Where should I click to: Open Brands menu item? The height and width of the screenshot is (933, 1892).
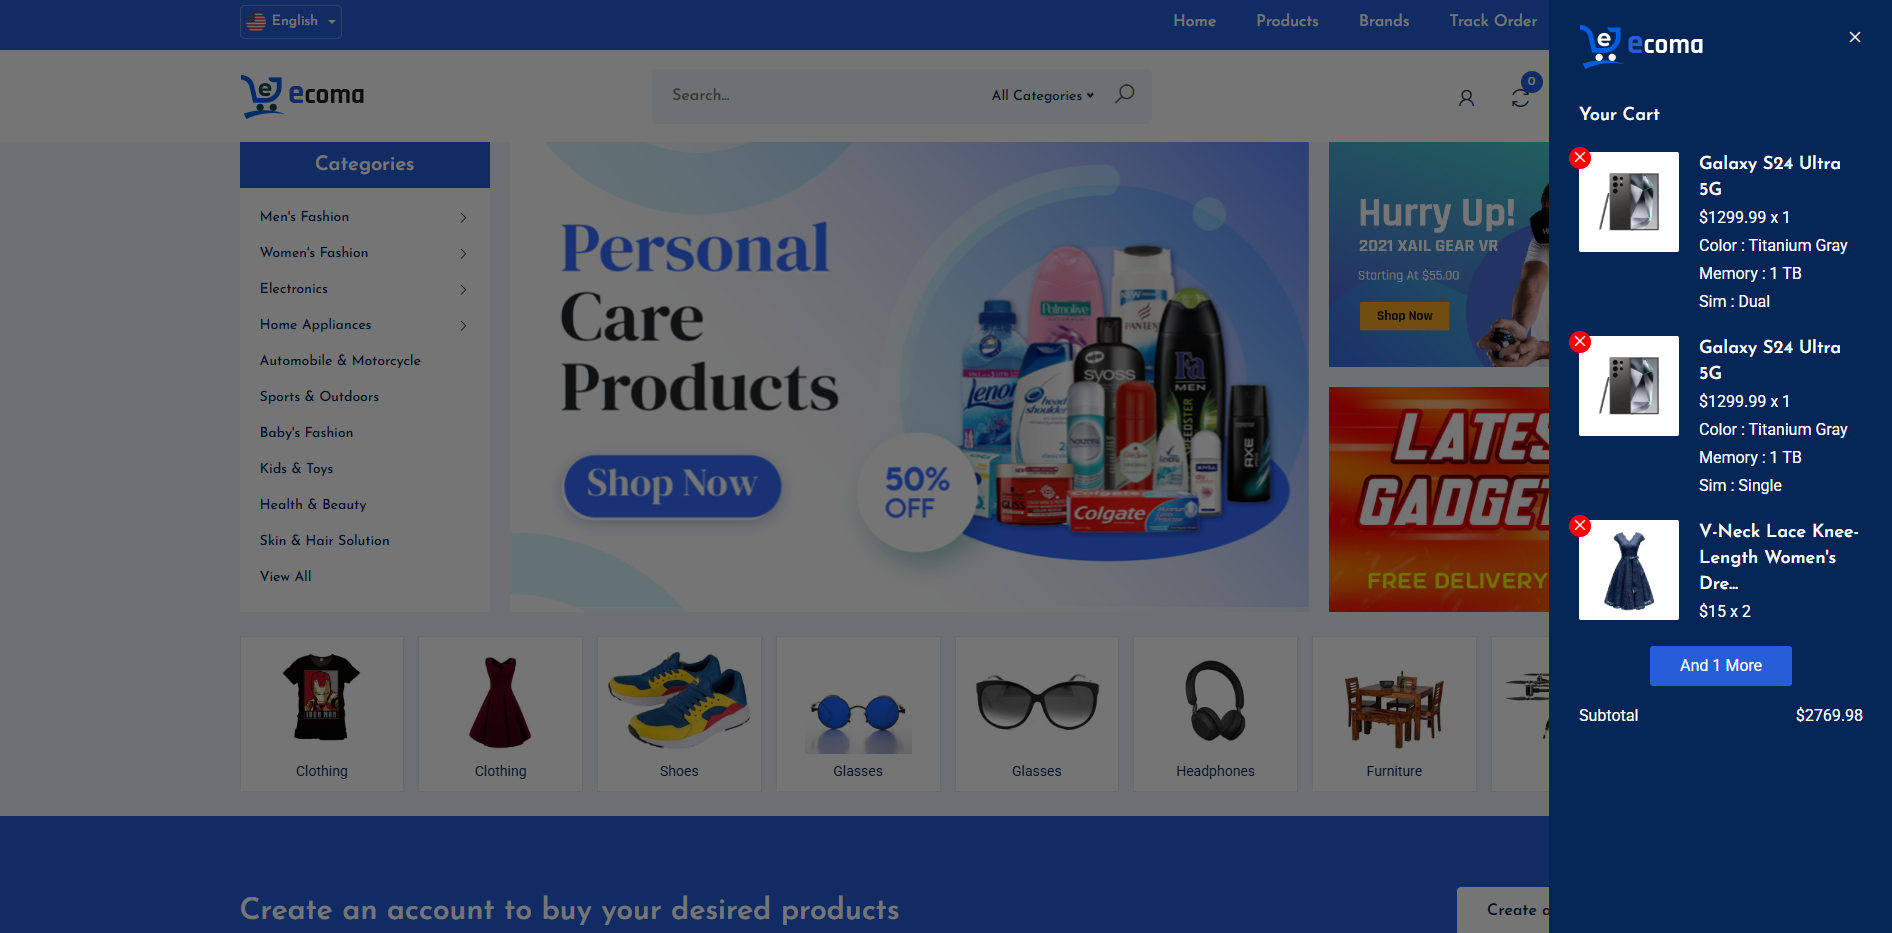pos(1384,21)
